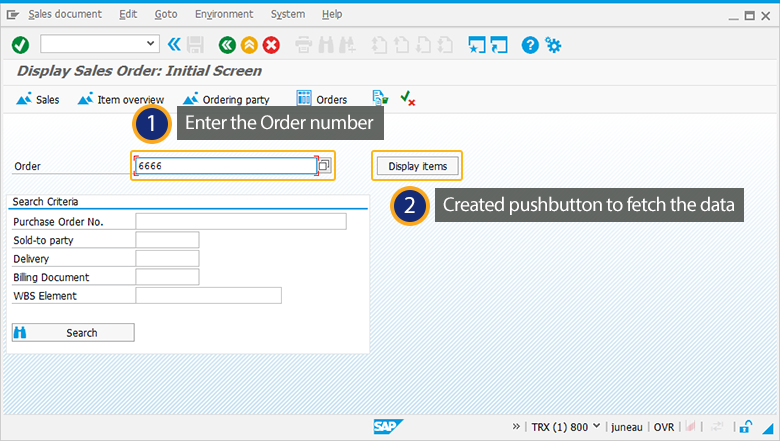Open the Help menu
The height and width of the screenshot is (441, 780).
[x=332, y=14]
